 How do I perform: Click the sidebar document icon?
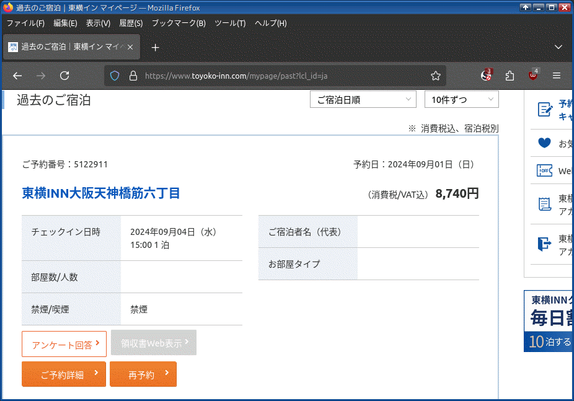pos(545,204)
